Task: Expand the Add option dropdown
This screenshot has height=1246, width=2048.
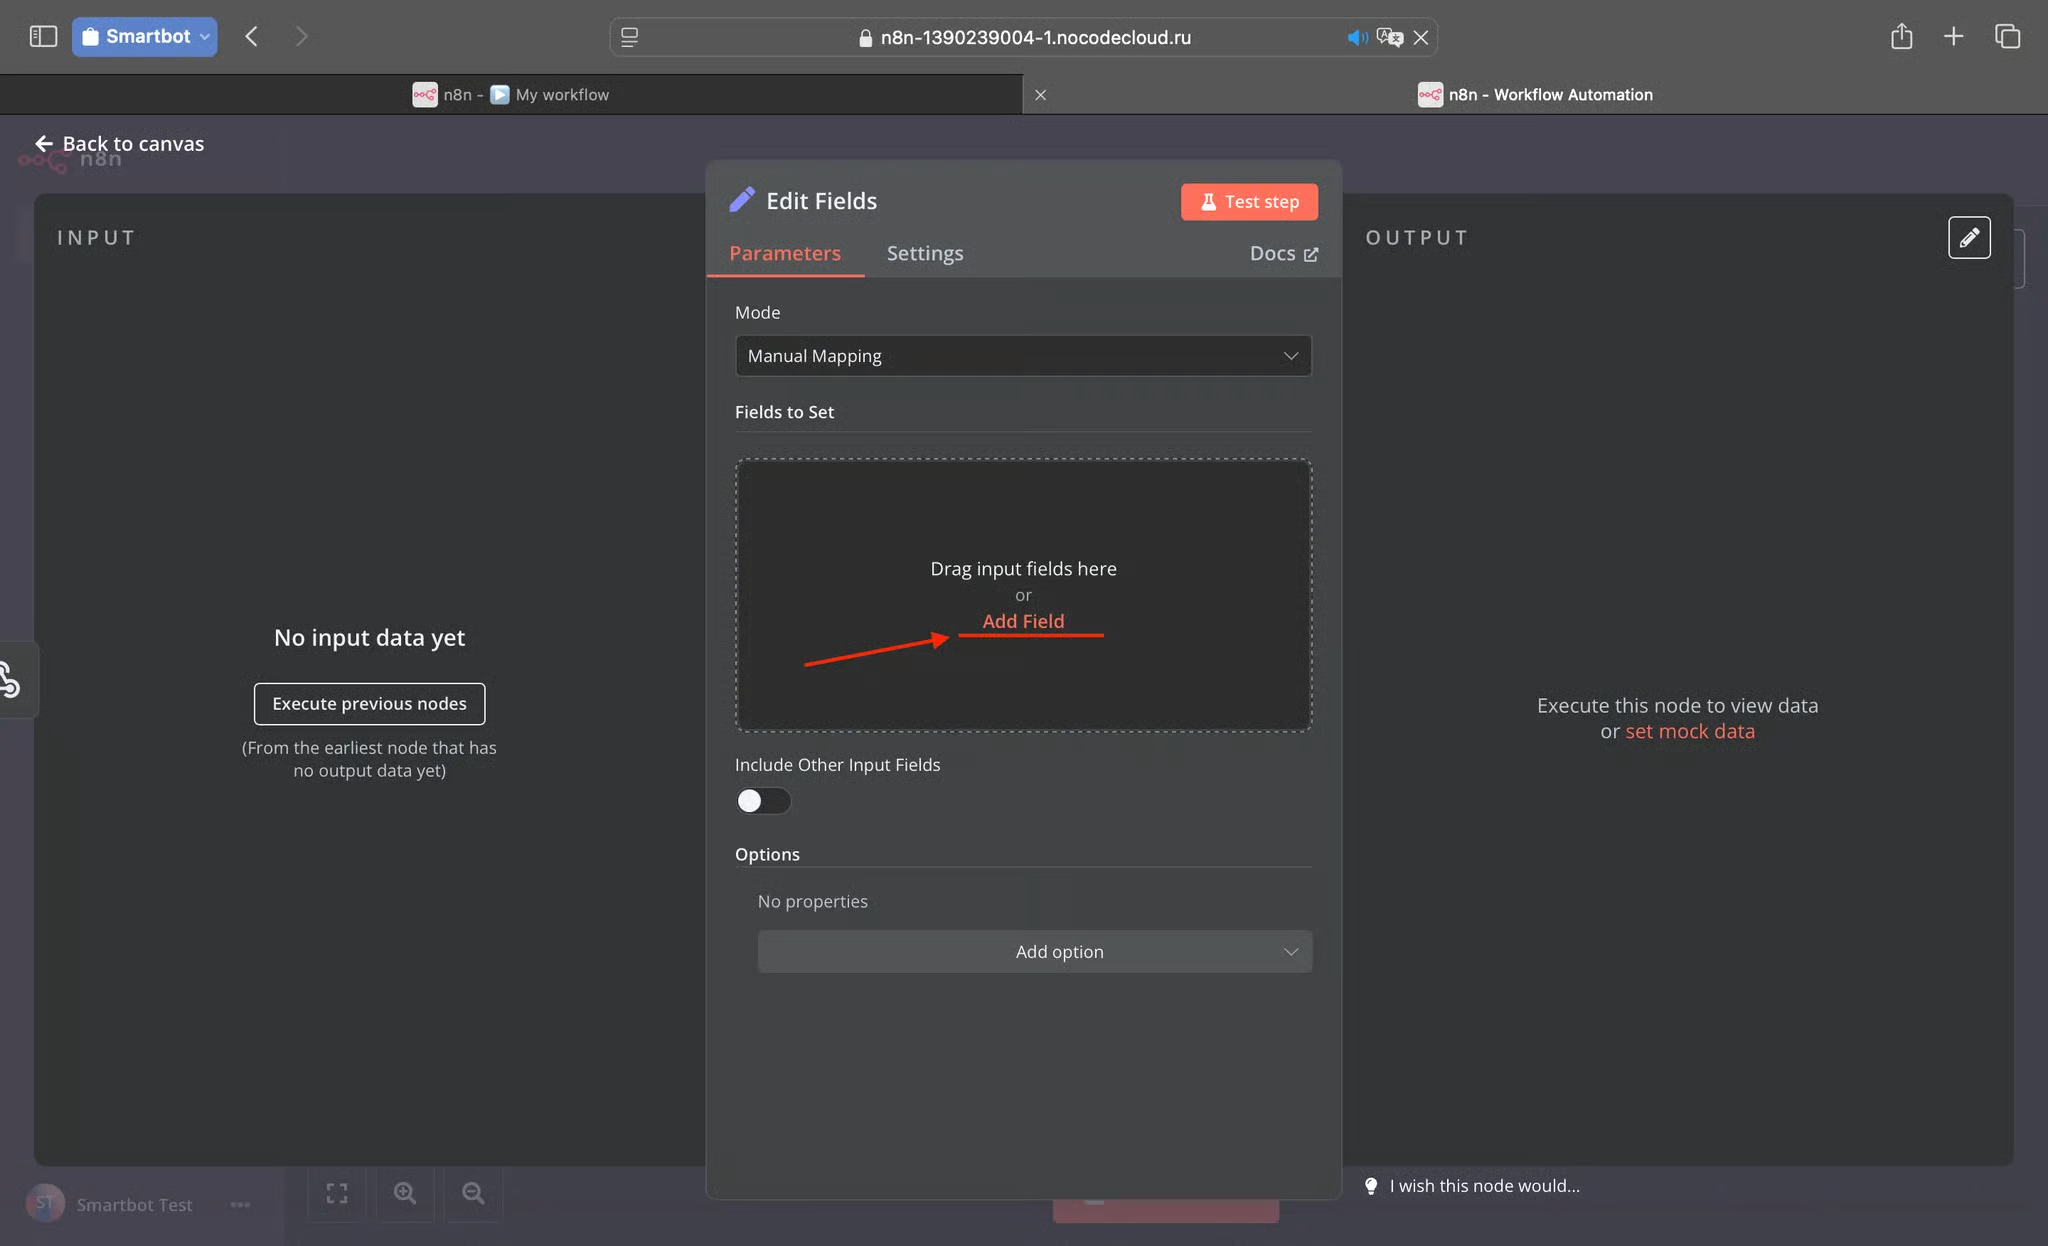Action: click(1034, 952)
